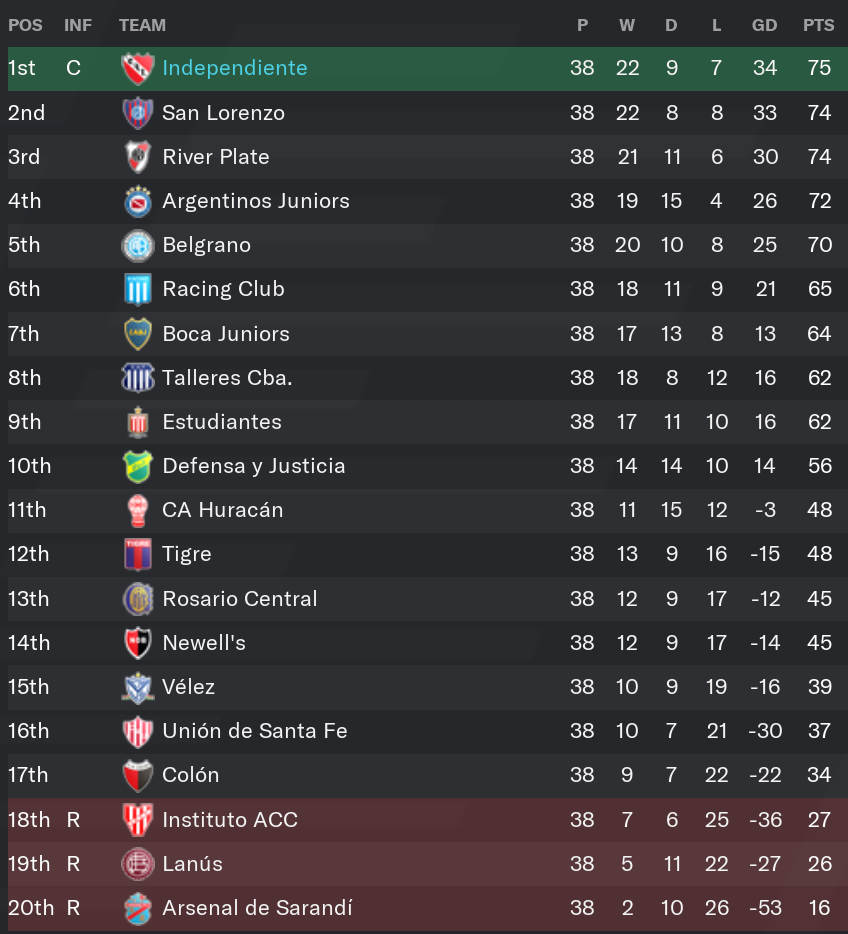Sort table by POS column header

25,25
